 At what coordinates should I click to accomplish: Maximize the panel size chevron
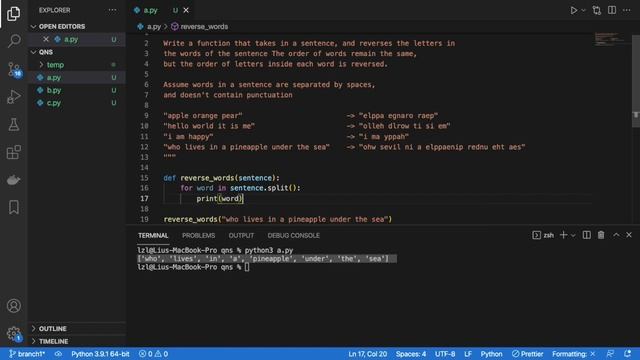(616, 235)
